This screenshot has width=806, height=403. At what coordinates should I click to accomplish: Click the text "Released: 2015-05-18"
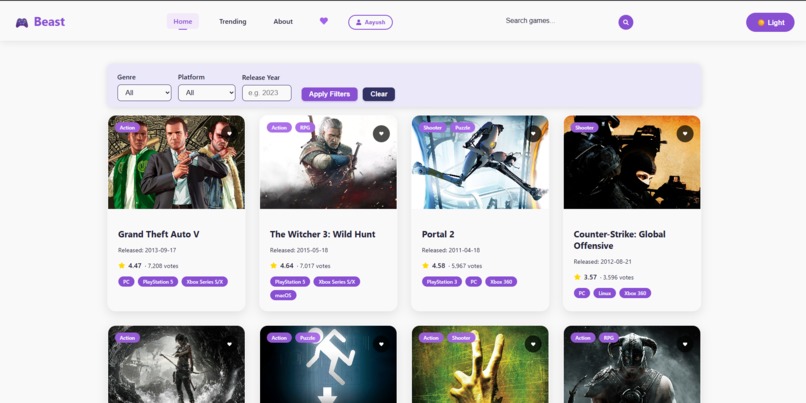[299, 250]
